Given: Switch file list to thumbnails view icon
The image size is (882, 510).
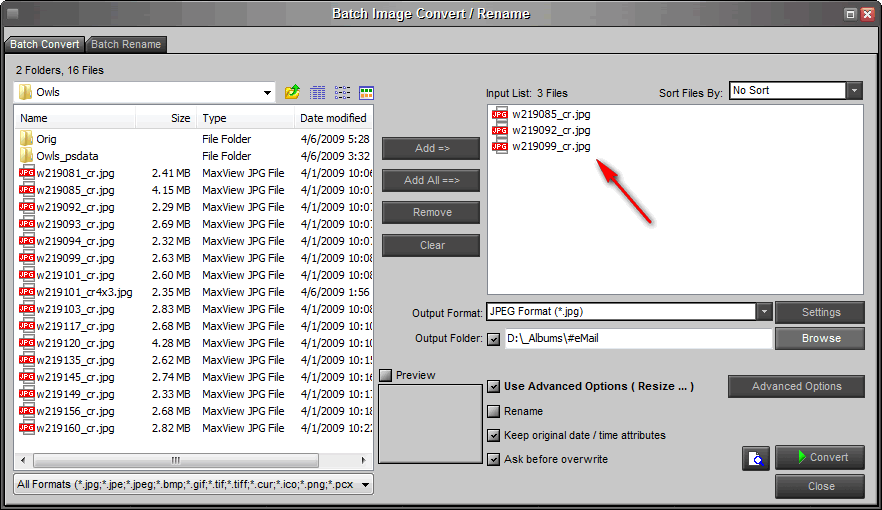Looking at the screenshot, I should pyautogui.click(x=366, y=92).
